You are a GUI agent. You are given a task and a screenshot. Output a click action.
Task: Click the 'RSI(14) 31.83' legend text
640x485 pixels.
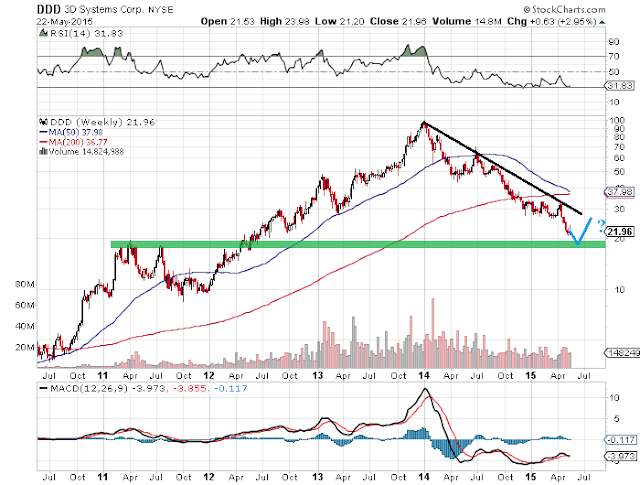pos(86,33)
